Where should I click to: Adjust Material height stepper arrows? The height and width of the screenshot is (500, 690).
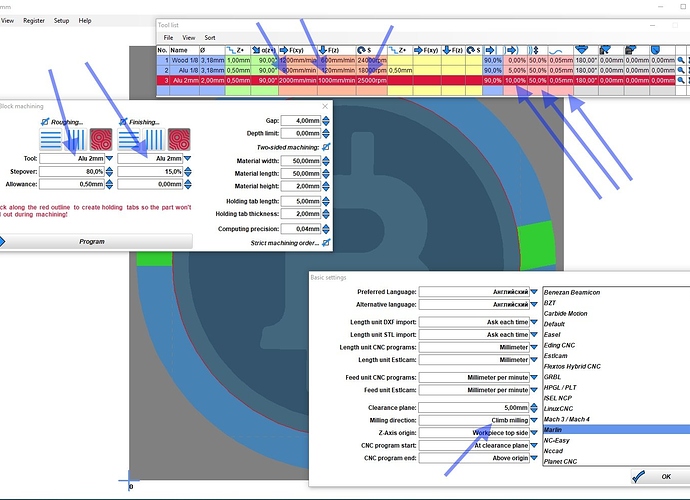click(x=326, y=186)
